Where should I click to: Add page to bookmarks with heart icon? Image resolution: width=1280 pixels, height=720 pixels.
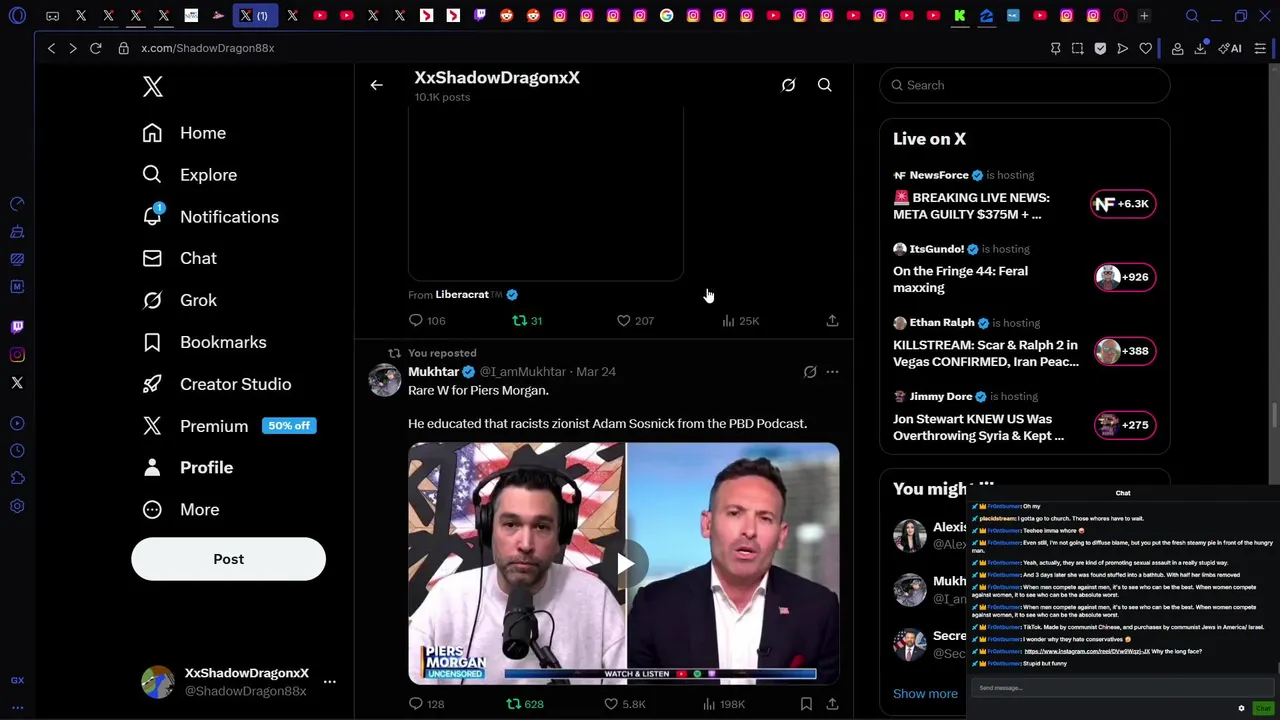[1145, 48]
